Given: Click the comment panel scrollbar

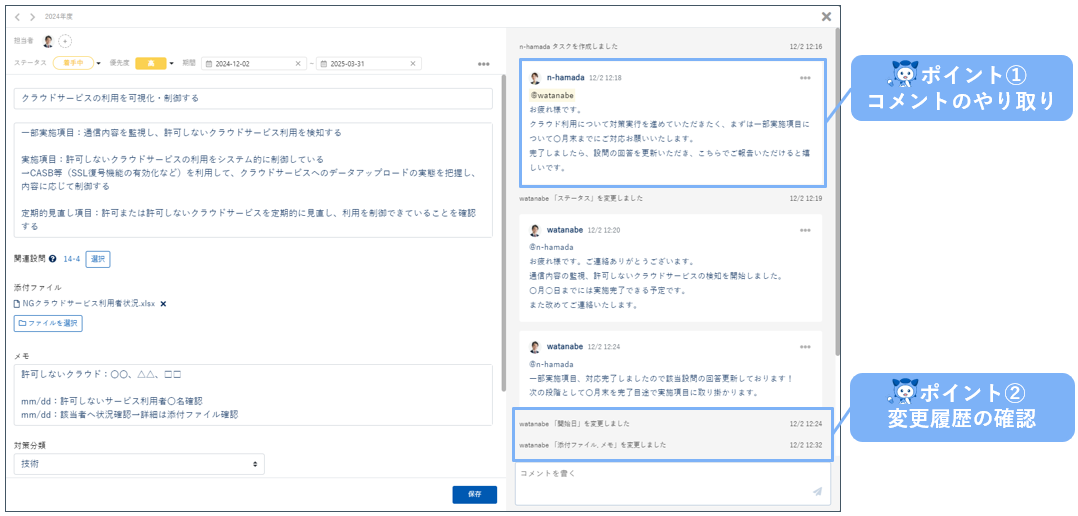Looking at the screenshot, I should [x=837, y=192].
